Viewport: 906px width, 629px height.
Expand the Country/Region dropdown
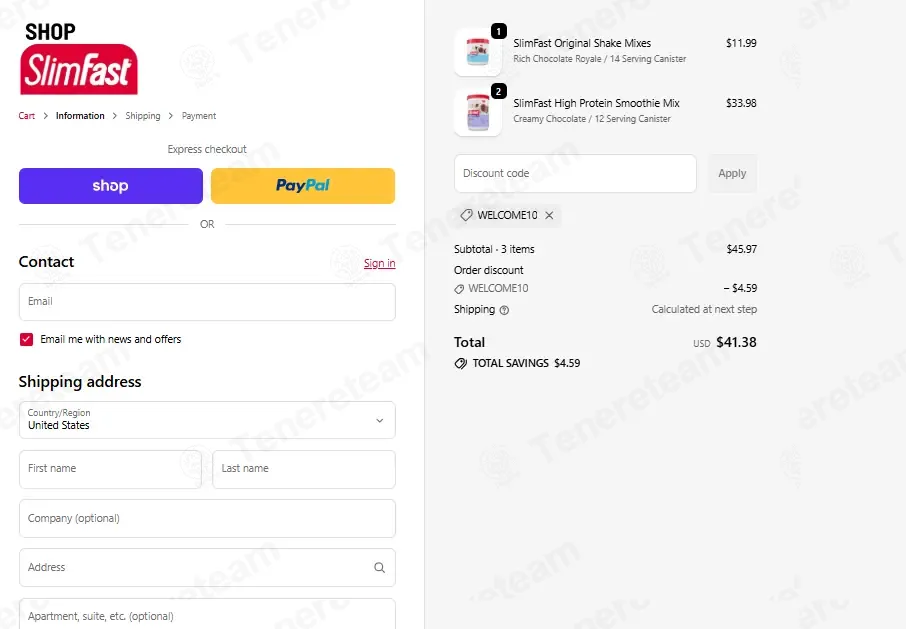pos(207,420)
